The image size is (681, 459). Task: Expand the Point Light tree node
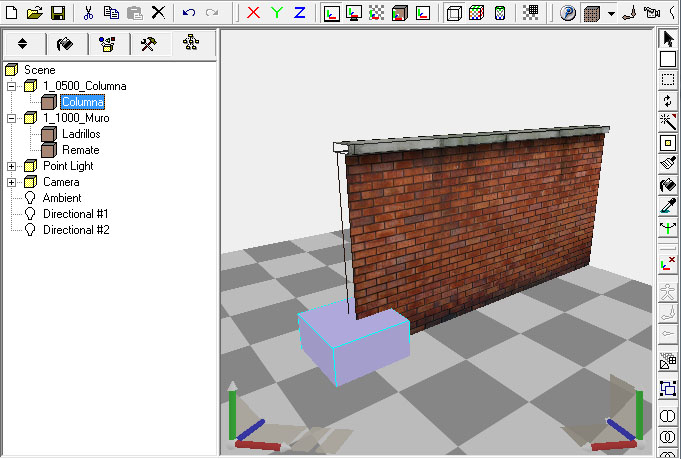click(x=12, y=166)
